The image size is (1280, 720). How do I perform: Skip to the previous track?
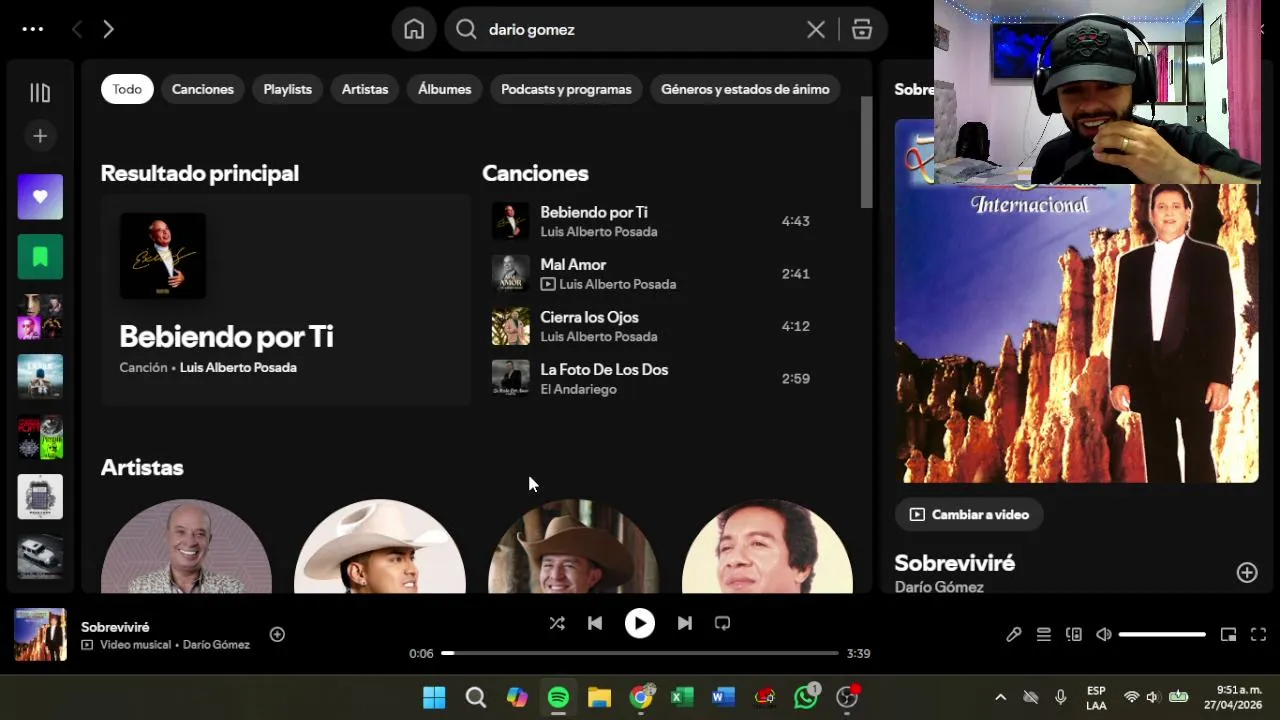coord(595,623)
